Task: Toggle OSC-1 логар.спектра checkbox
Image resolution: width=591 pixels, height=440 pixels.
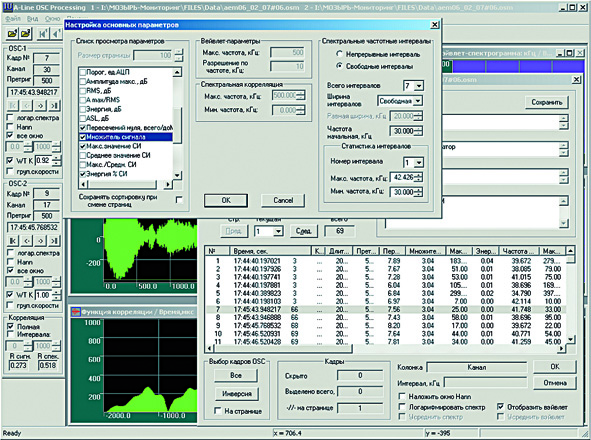Action: (x=11, y=118)
